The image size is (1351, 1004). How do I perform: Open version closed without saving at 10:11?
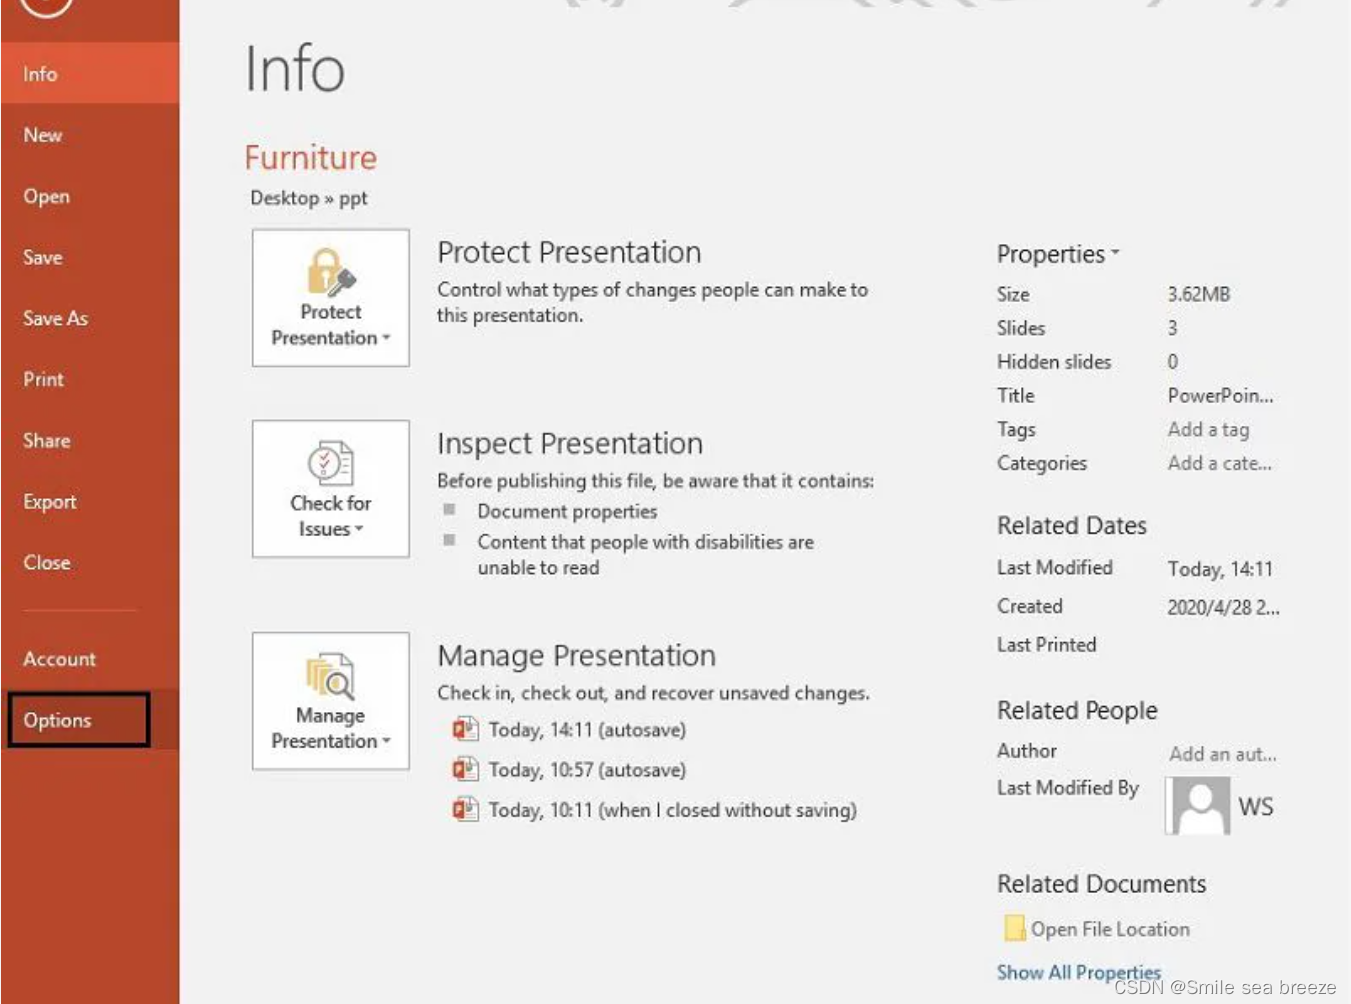pos(672,810)
